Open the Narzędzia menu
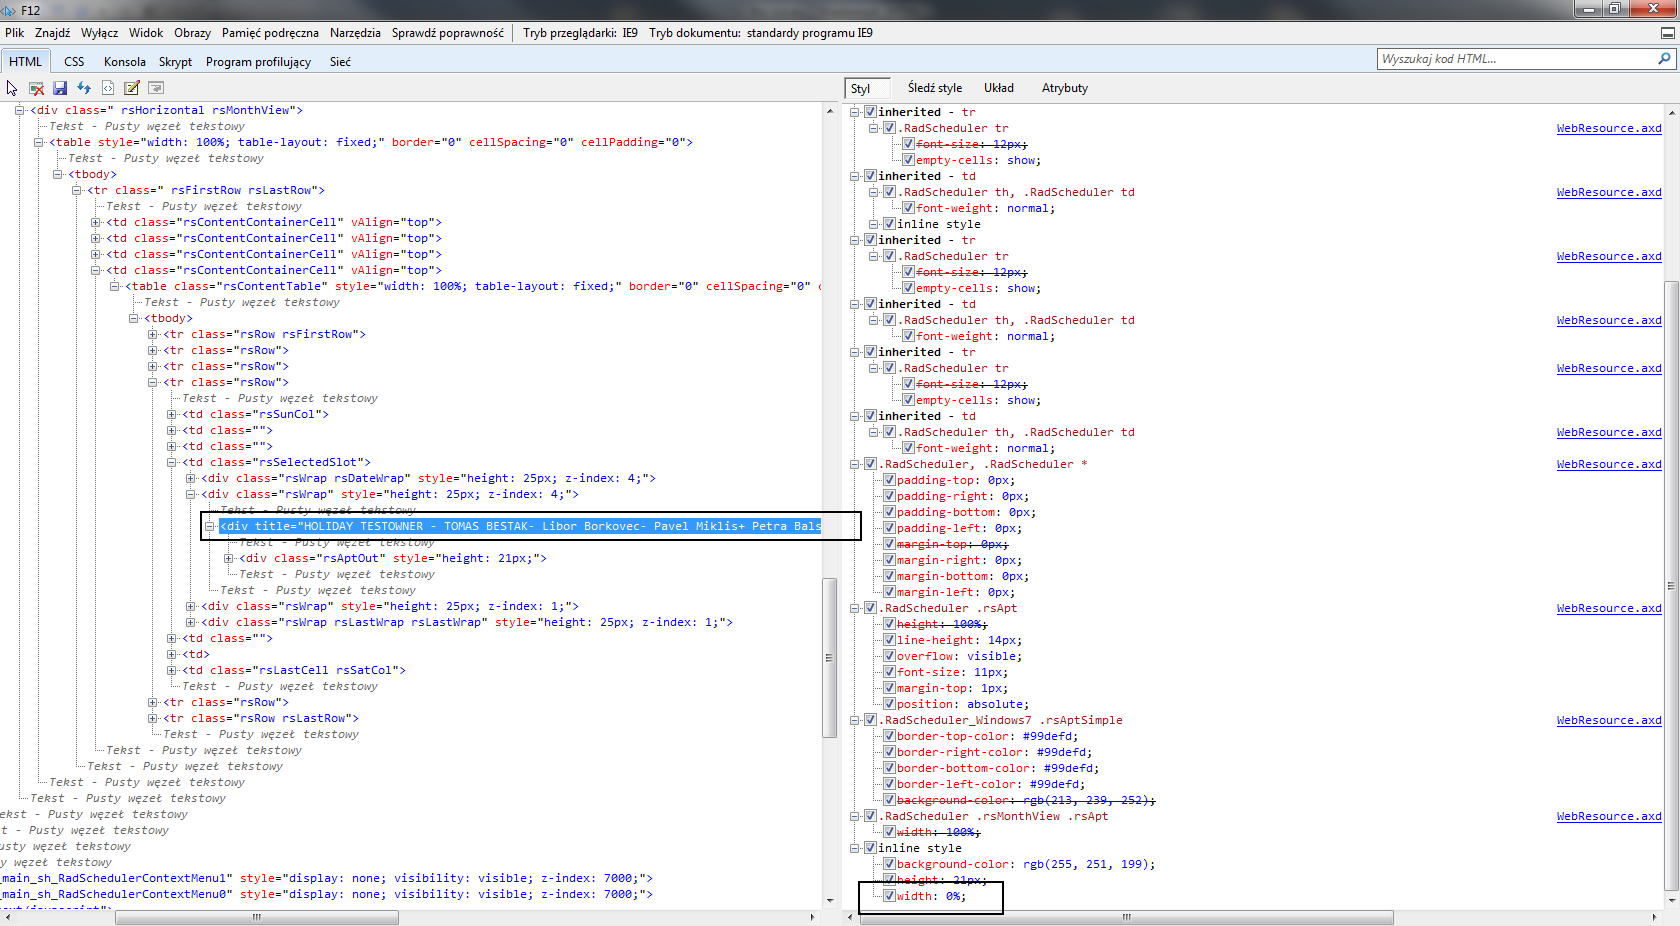This screenshot has height=926, width=1680. (355, 33)
